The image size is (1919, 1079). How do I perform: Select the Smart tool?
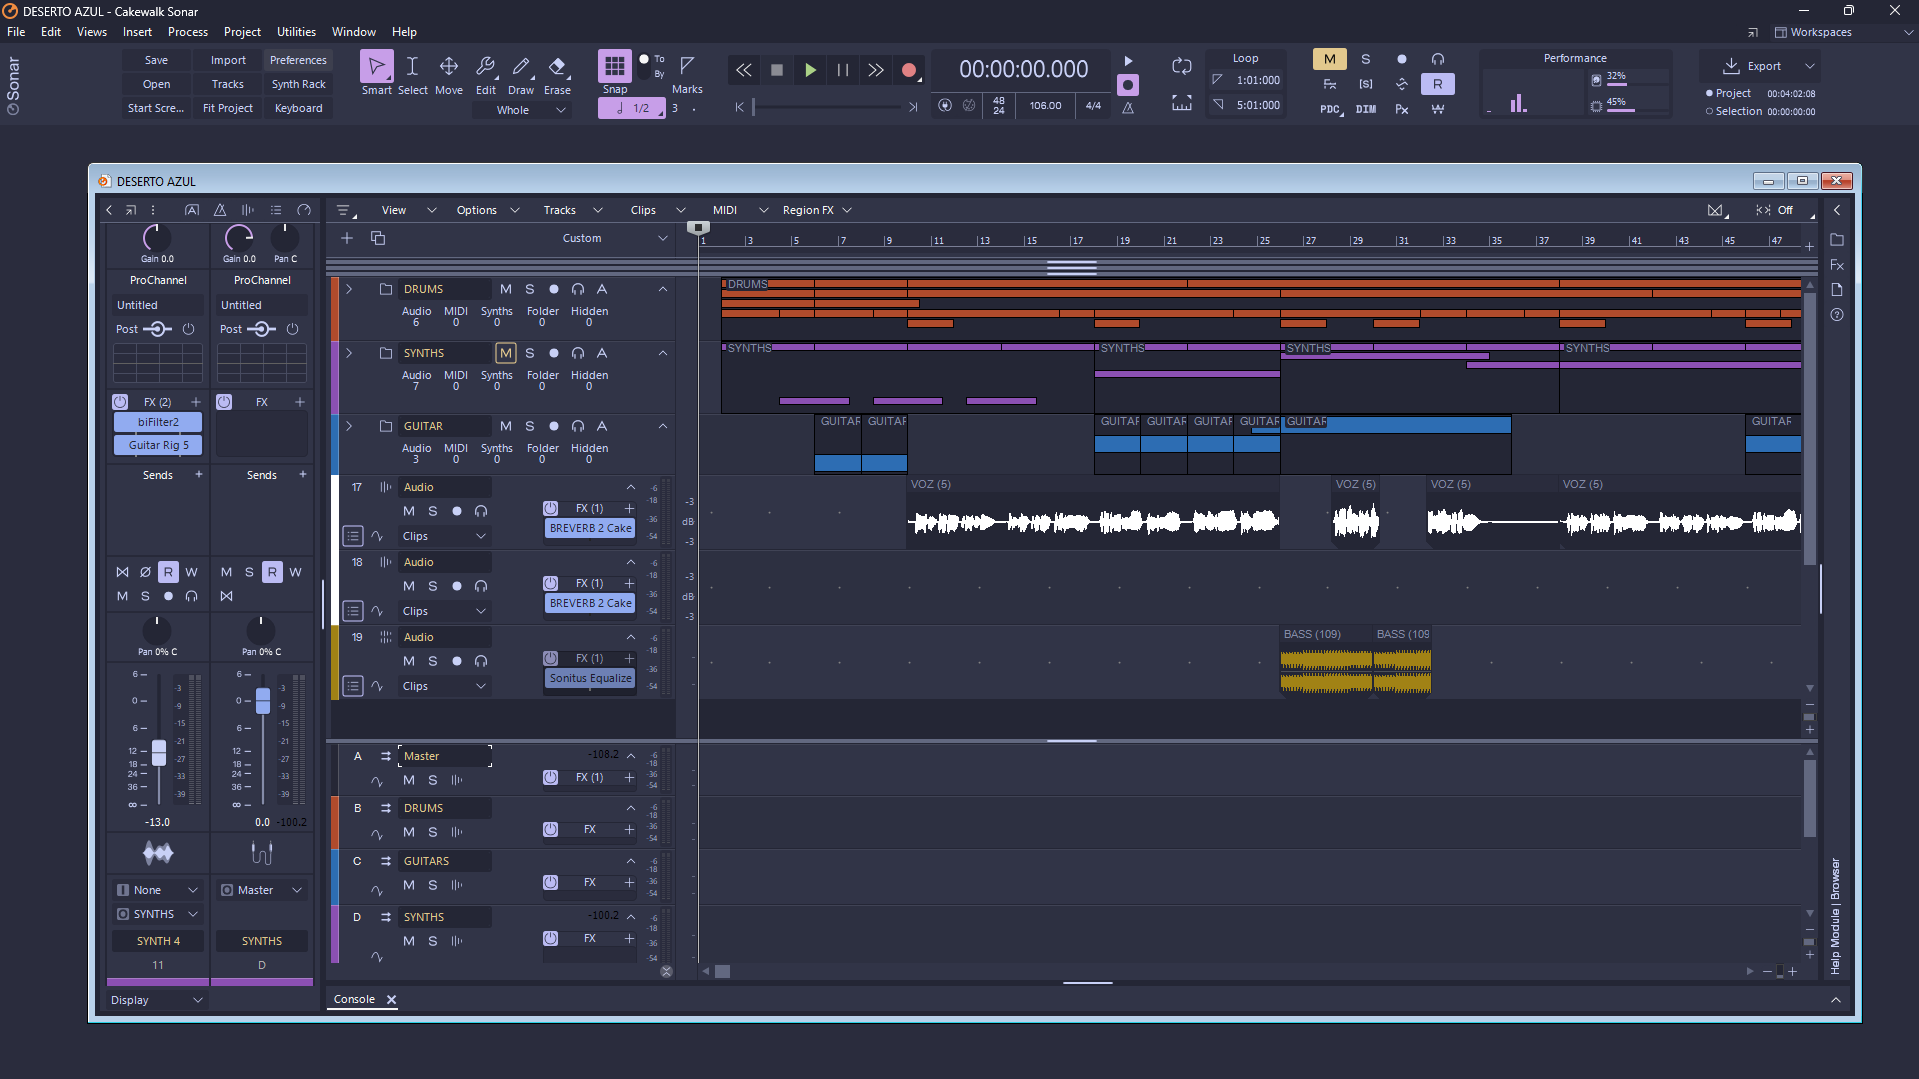point(376,67)
